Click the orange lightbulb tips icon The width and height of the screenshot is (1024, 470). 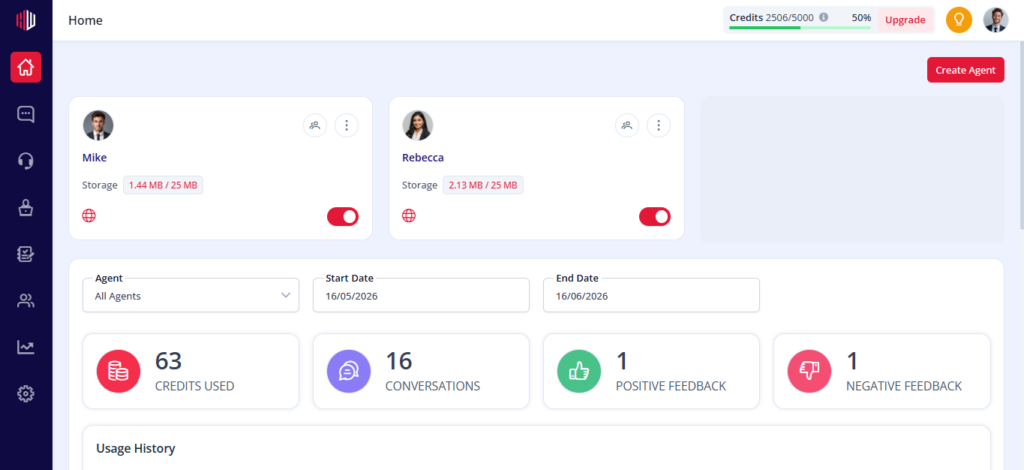[x=959, y=20]
